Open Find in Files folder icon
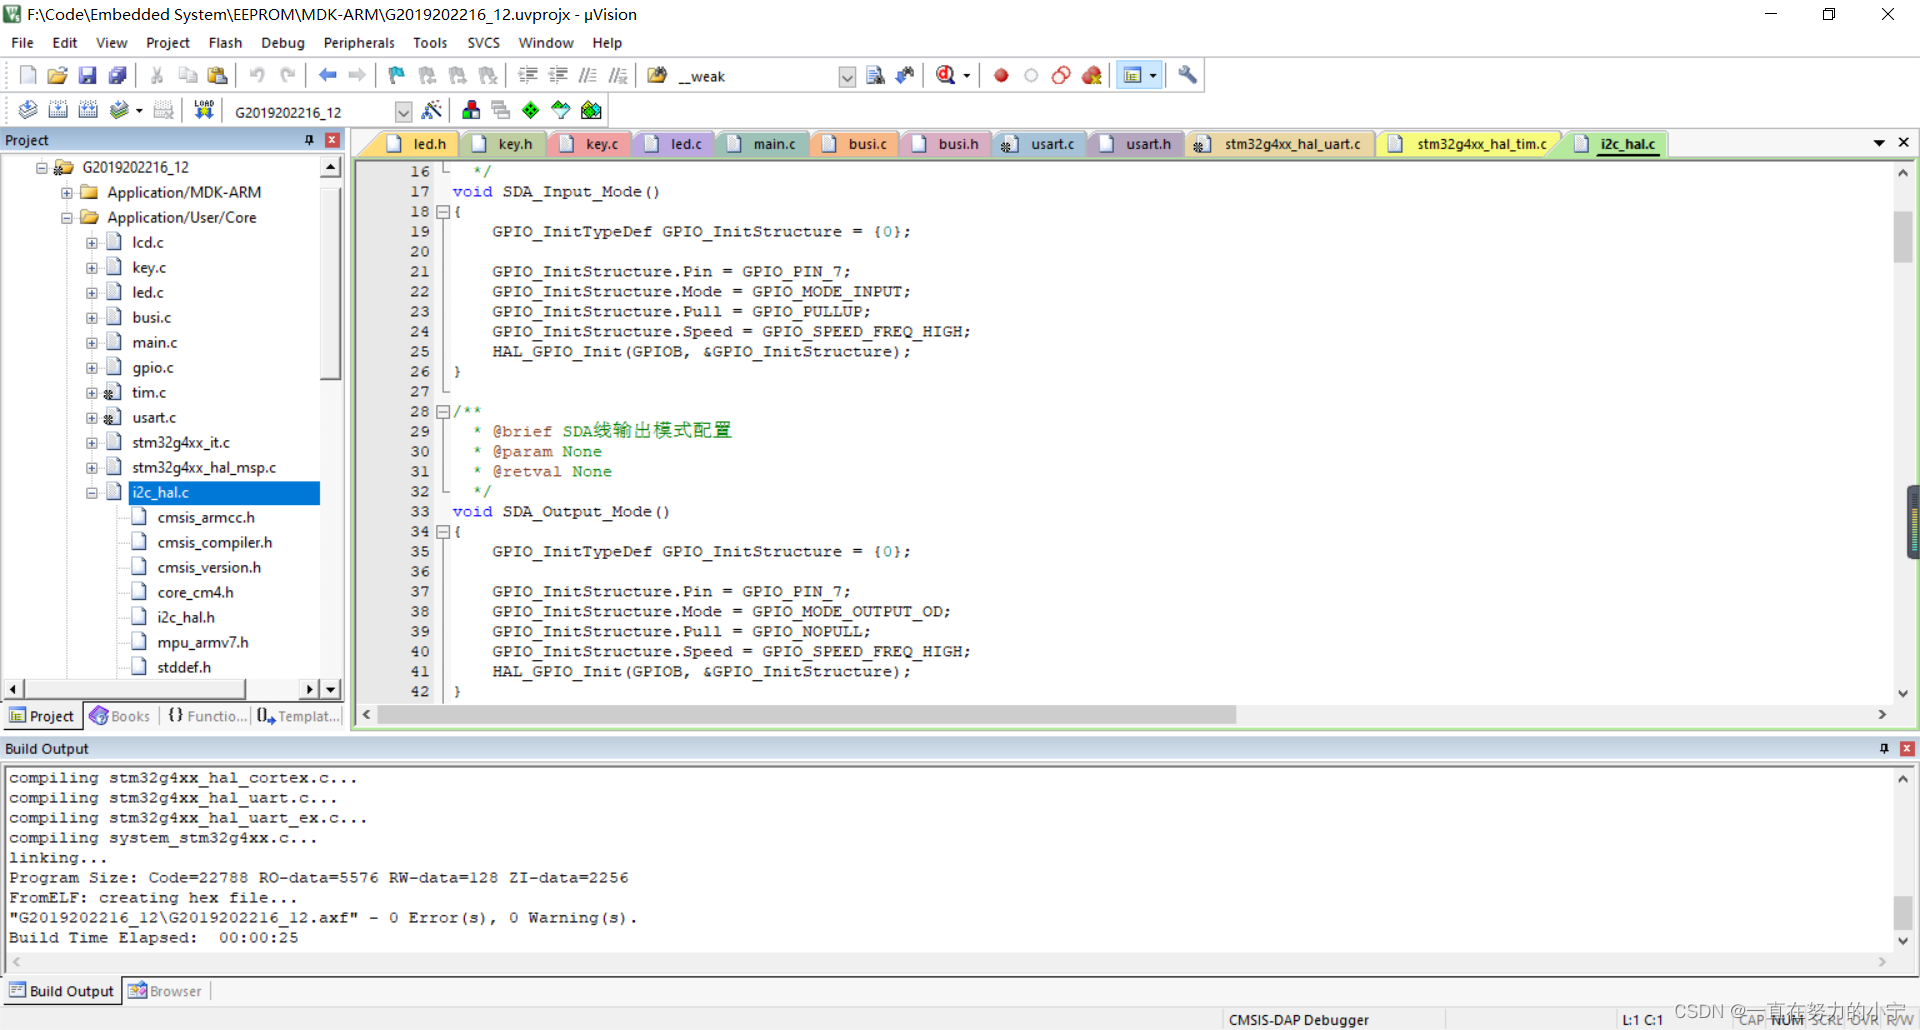Image resolution: width=1920 pixels, height=1030 pixels. [x=657, y=76]
